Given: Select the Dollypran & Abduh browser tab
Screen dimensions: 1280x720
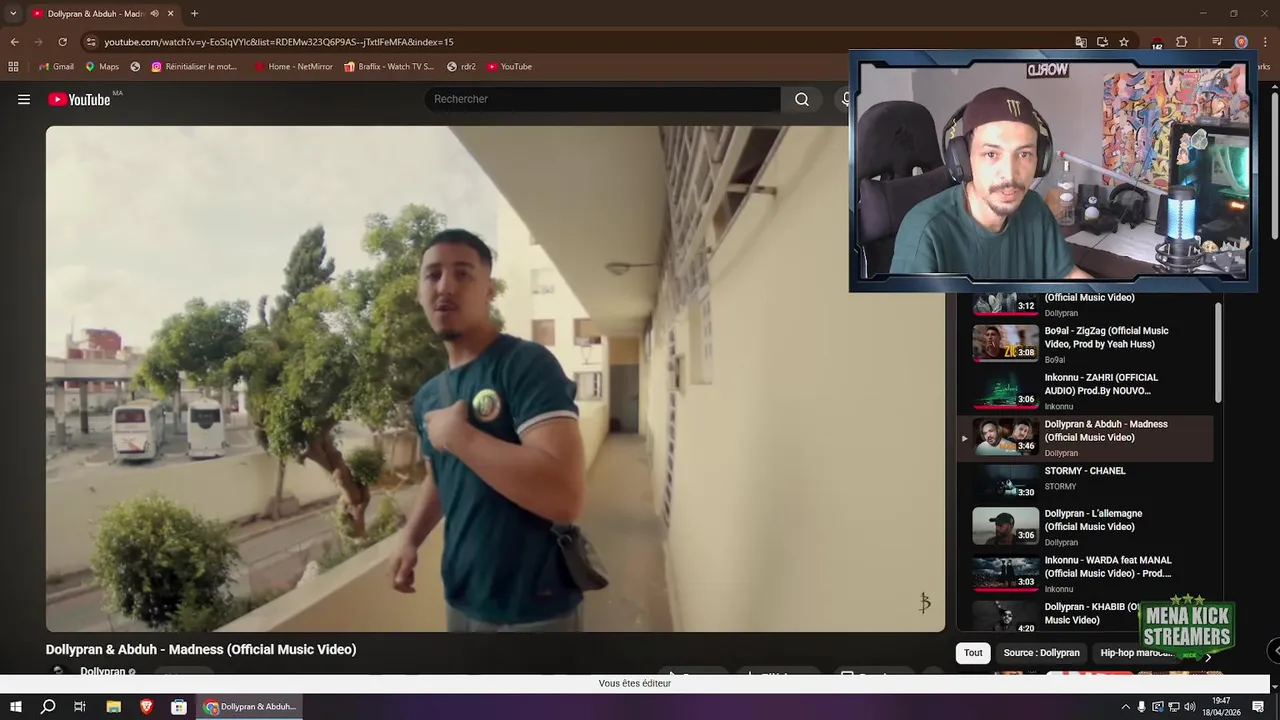Looking at the screenshot, I should tap(102, 13).
